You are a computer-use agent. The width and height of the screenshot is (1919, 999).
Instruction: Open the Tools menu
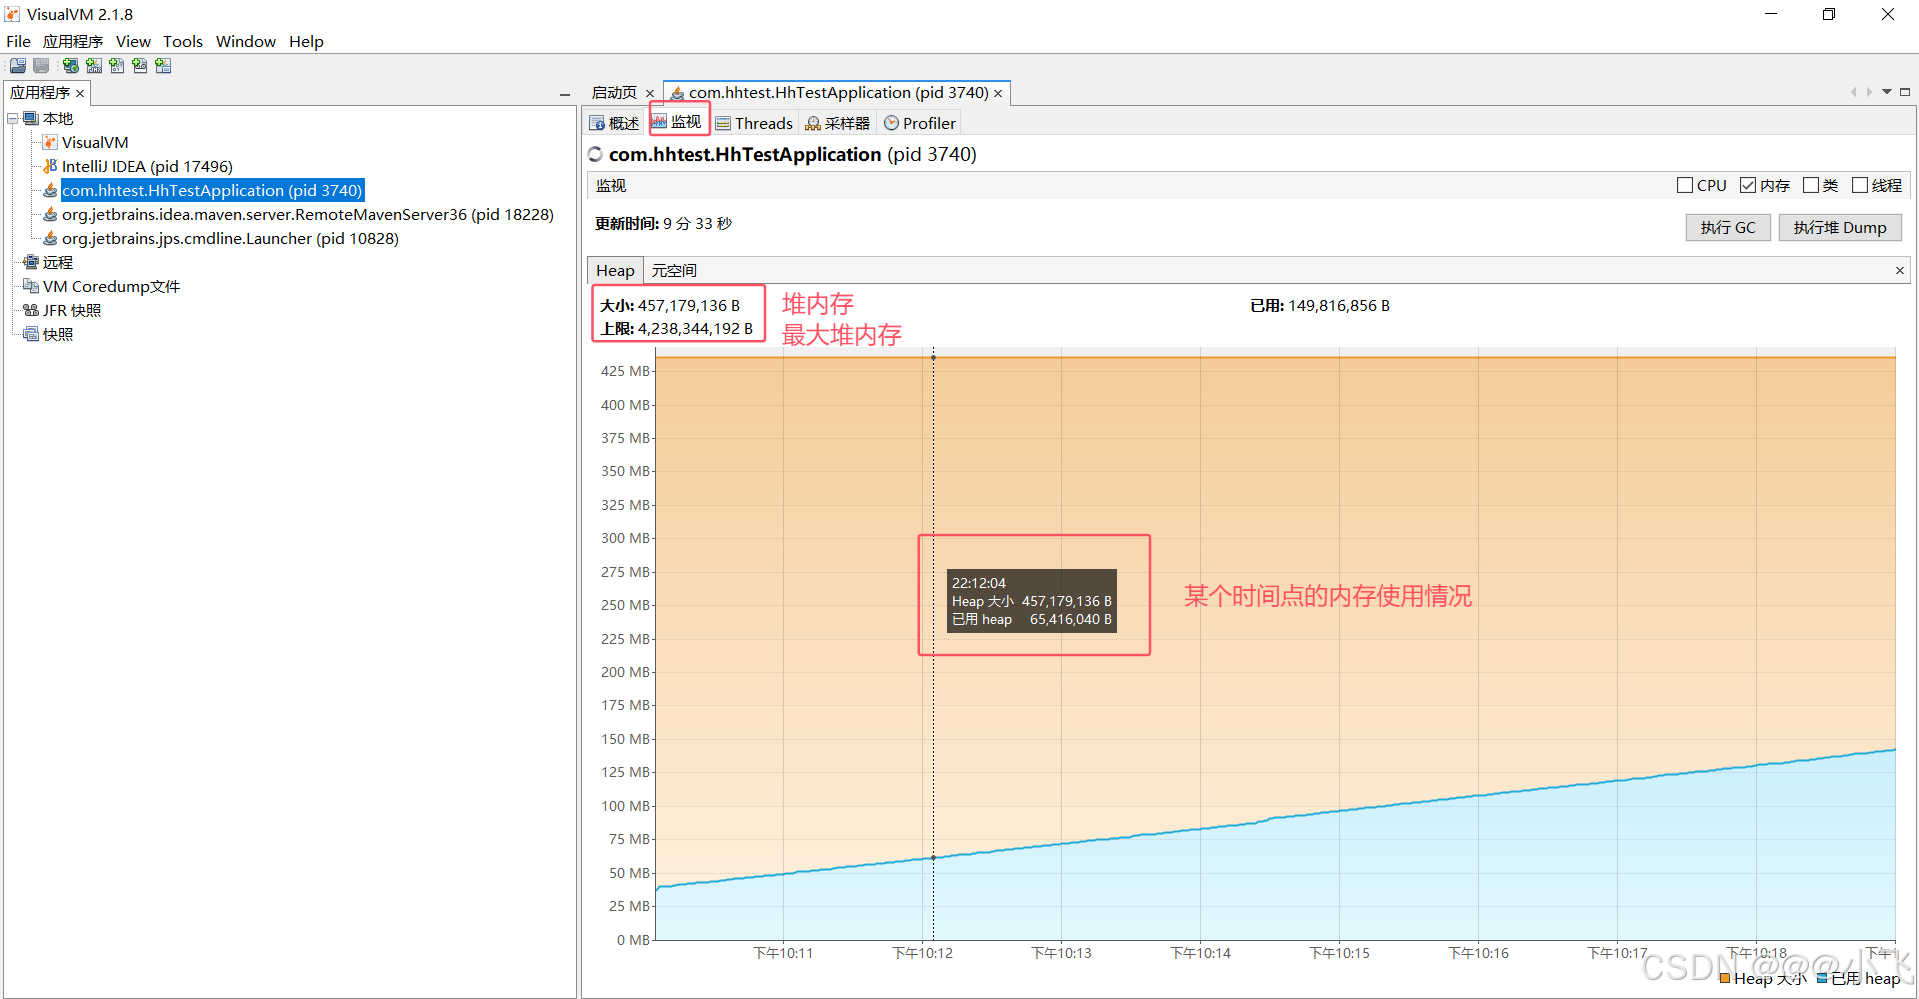(x=183, y=42)
